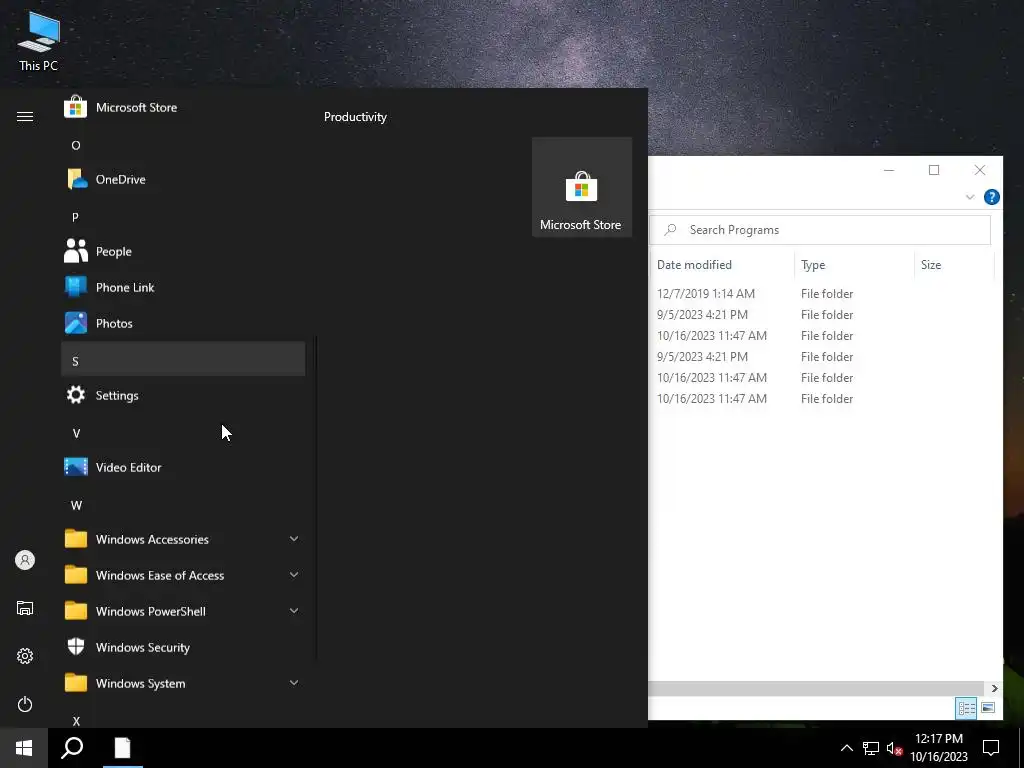Viewport: 1024px width, 768px height.
Task: Open Settings from the app list
Action: (x=183, y=395)
